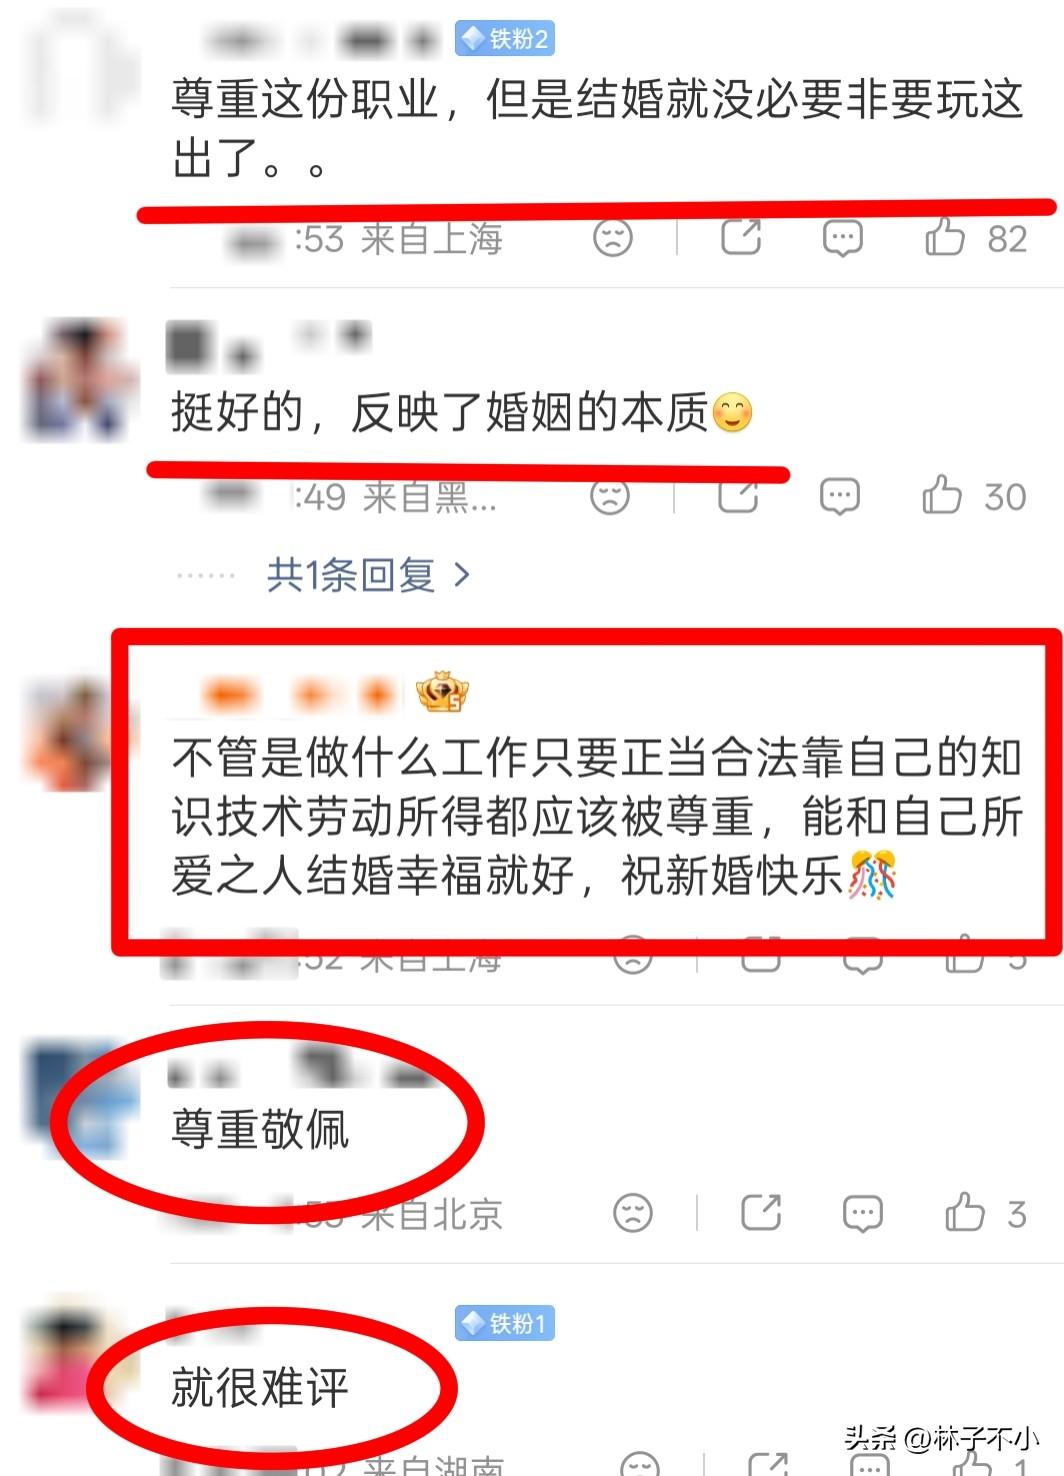Tap the gold crown badge icon
The height and width of the screenshot is (1476, 1064).
(x=442, y=692)
